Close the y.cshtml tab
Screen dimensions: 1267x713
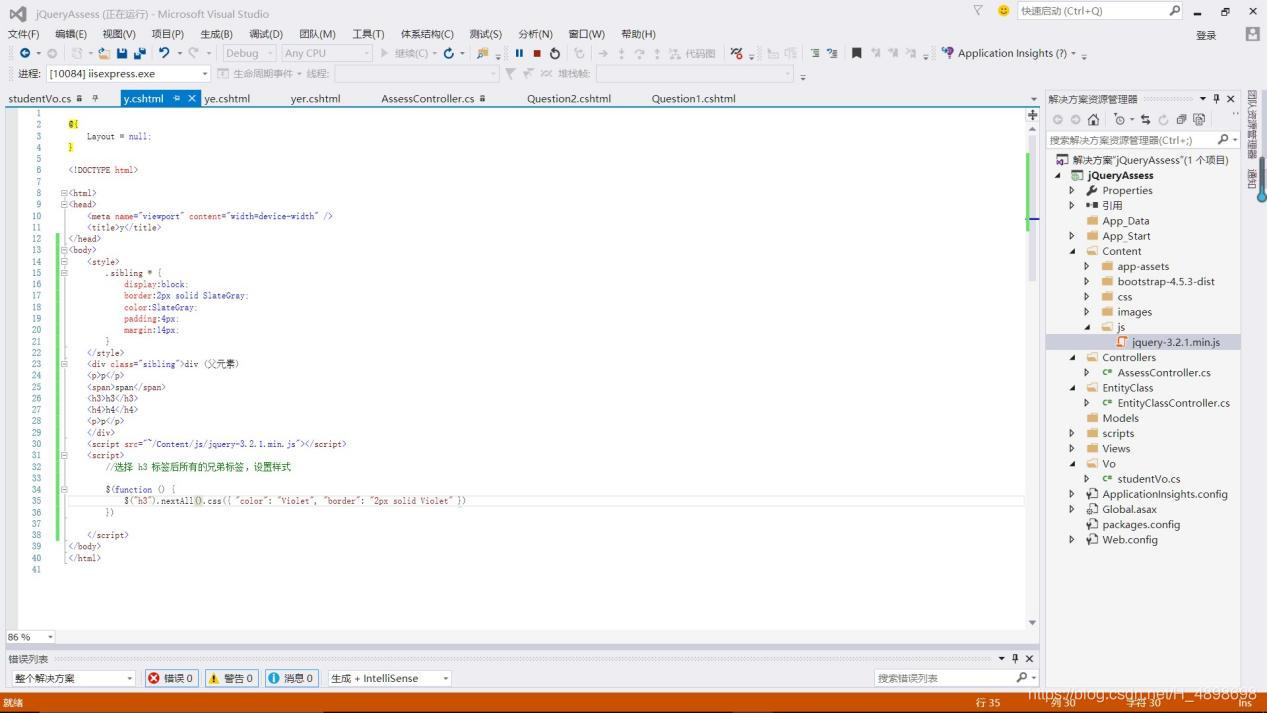(x=192, y=99)
